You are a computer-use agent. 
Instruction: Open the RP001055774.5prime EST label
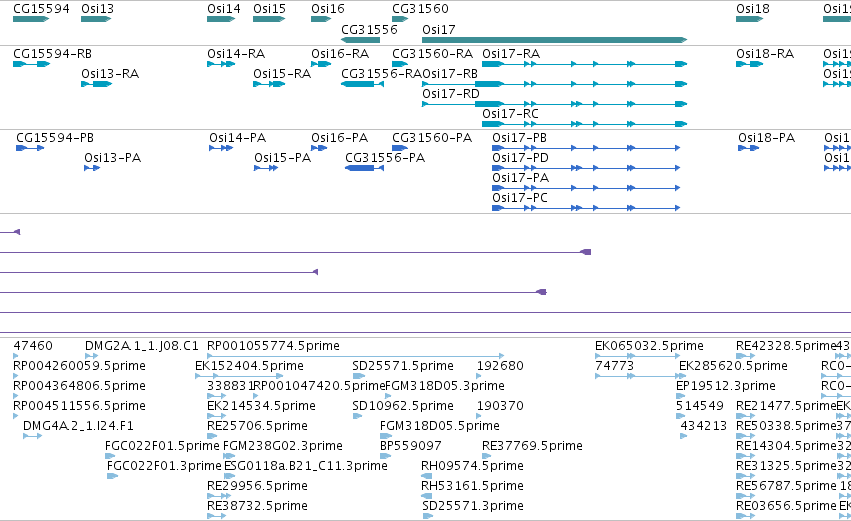(273, 346)
